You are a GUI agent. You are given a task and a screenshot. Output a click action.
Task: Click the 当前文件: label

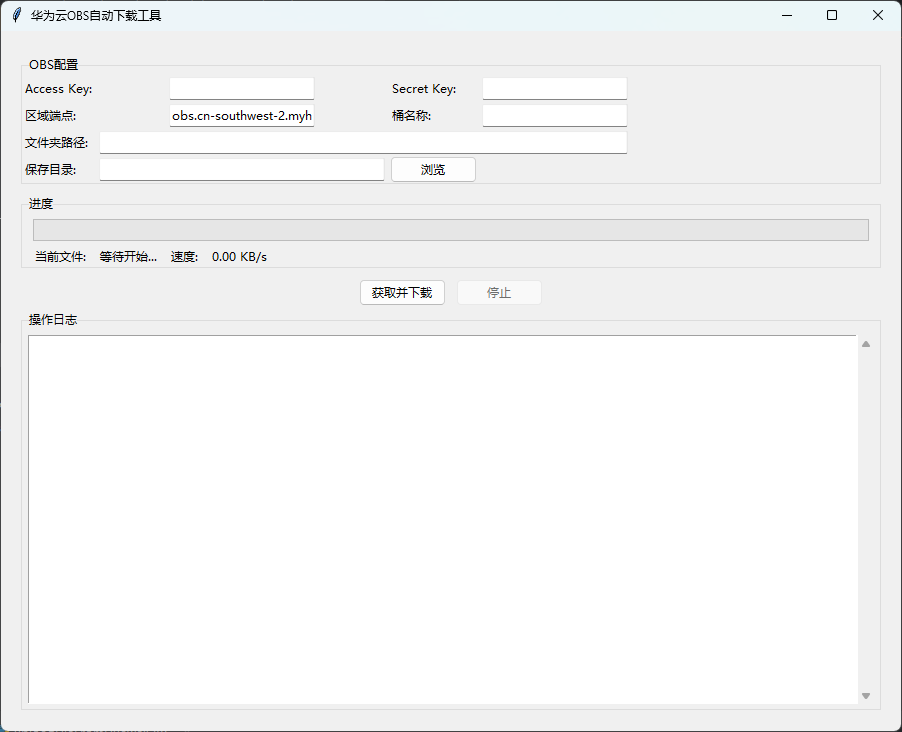60,257
